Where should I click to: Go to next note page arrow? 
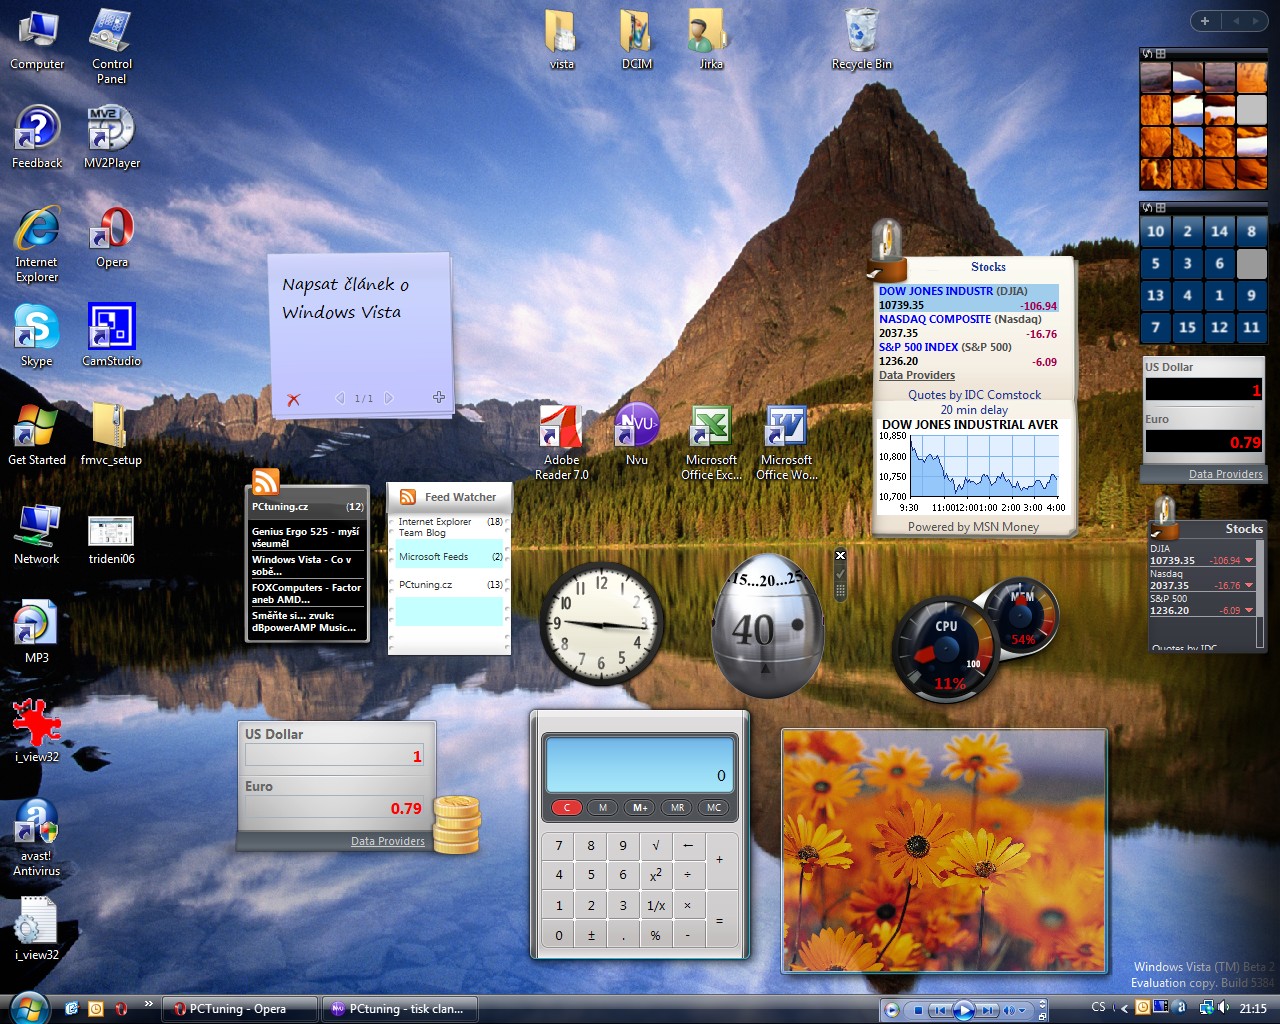(389, 398)
